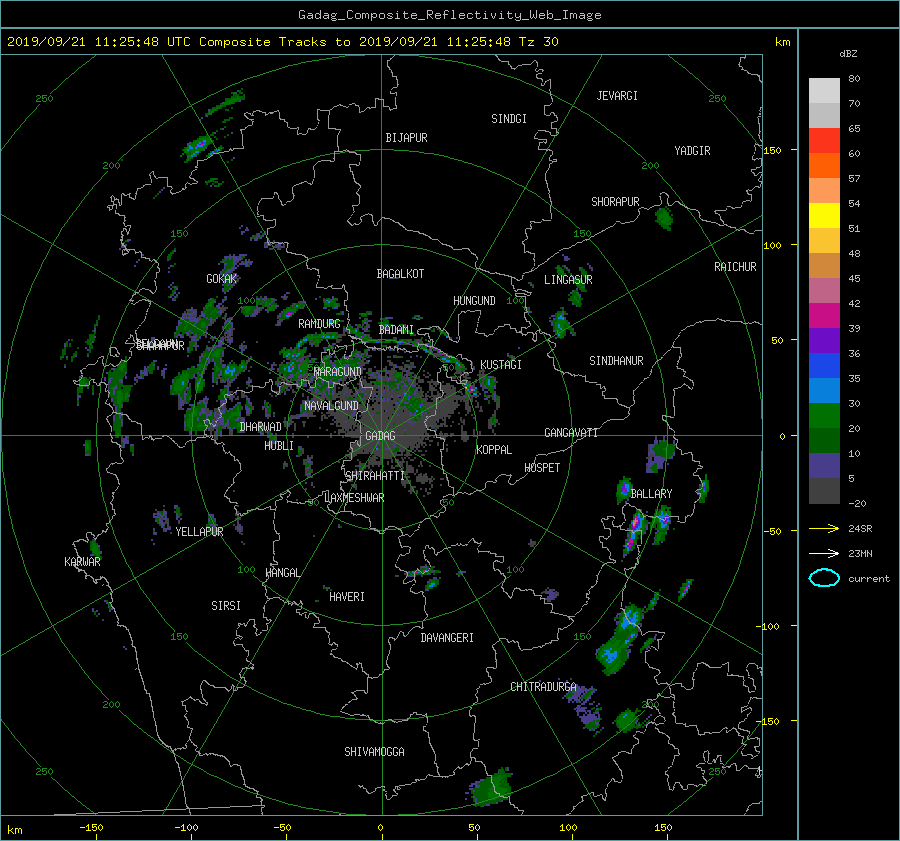Pick the light orange 54-57 dBZ swatch
The image size is (900, 841).
point(824,191)
